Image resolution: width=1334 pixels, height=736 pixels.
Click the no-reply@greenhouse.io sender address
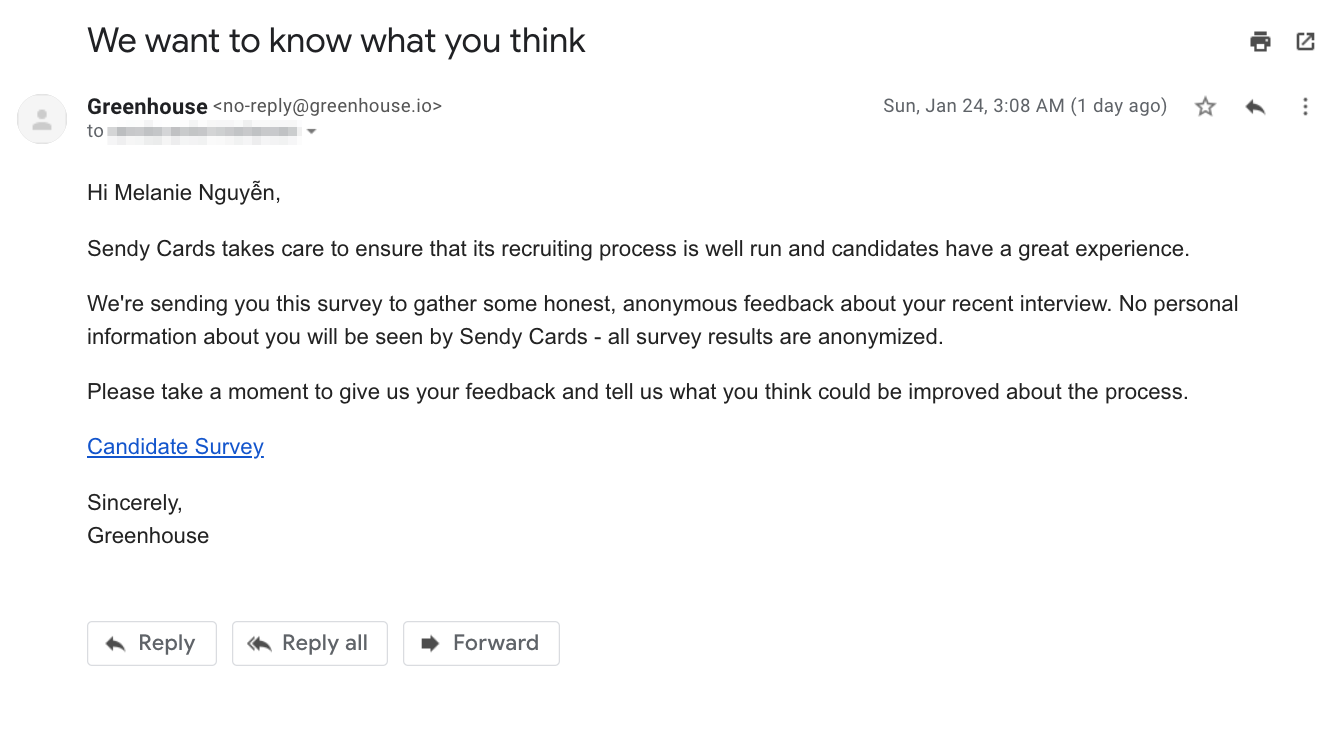coord(327,106)
